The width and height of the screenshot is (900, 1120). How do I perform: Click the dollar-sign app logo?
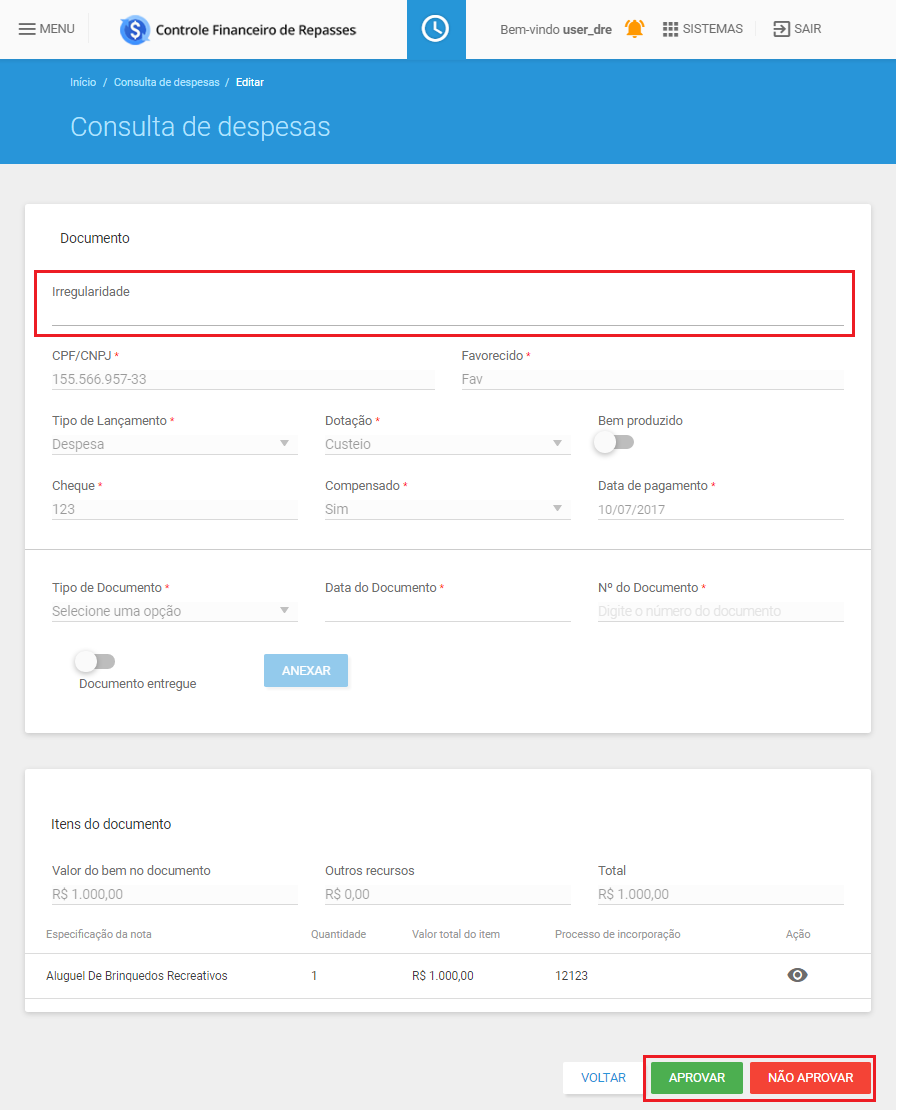click(135, 30)
